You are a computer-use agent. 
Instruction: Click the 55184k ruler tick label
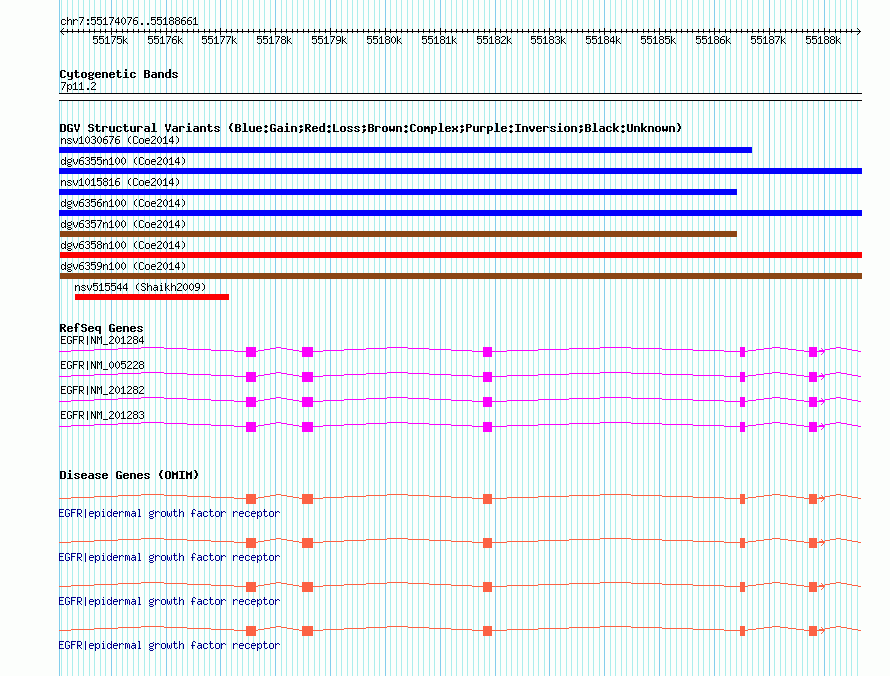(x=603, y=40)
